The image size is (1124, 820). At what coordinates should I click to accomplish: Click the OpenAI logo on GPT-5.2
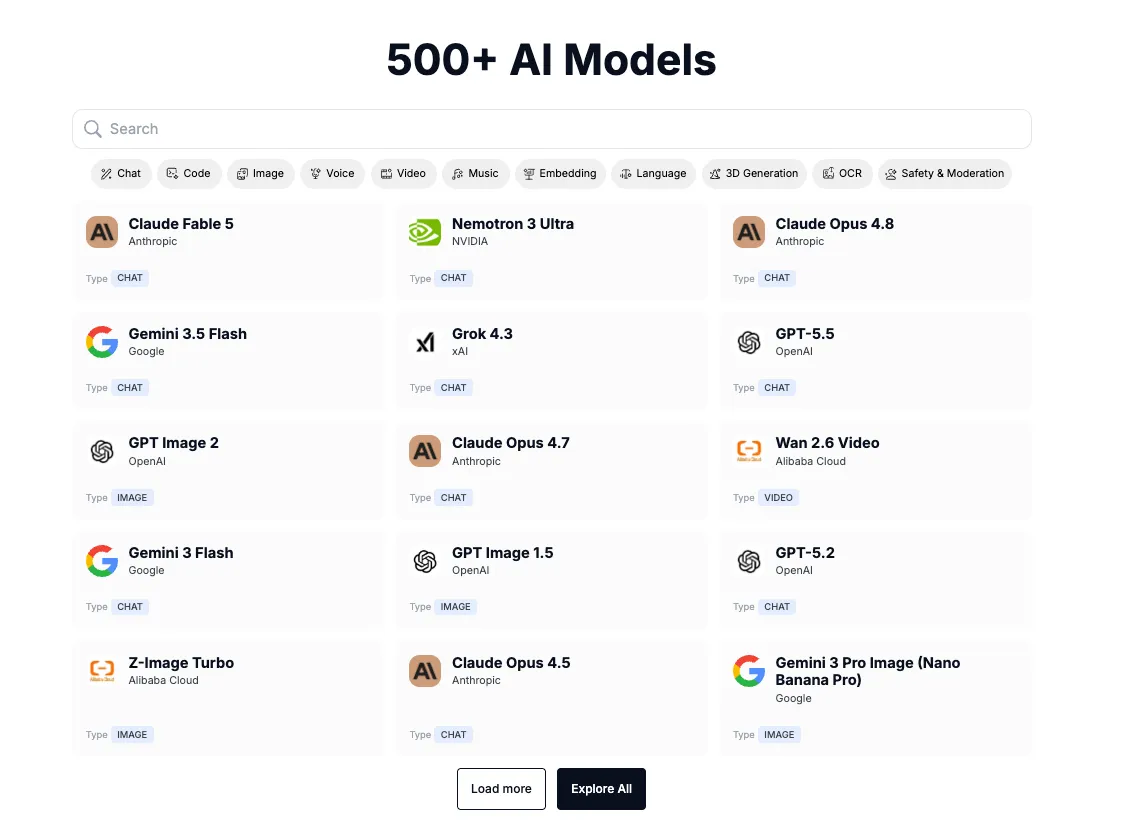(x=748, y=561)
